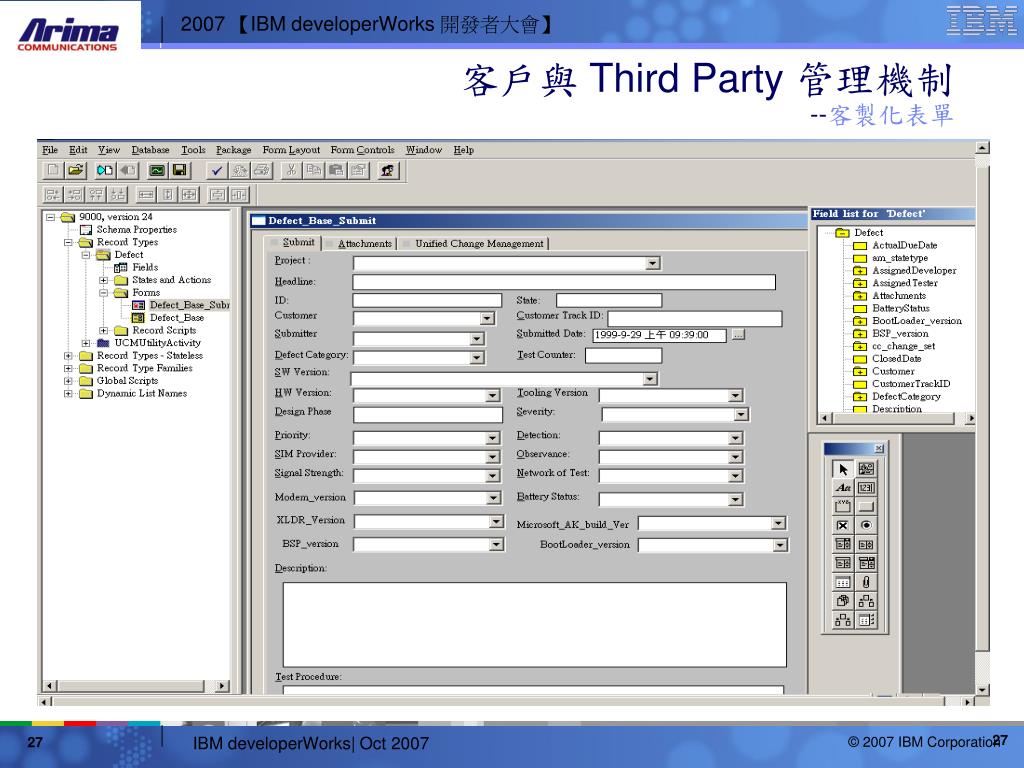The image size is (1024, 768).
Task: Click the Check Out schema toolbar icon
Action: click(x=104, y=171)
